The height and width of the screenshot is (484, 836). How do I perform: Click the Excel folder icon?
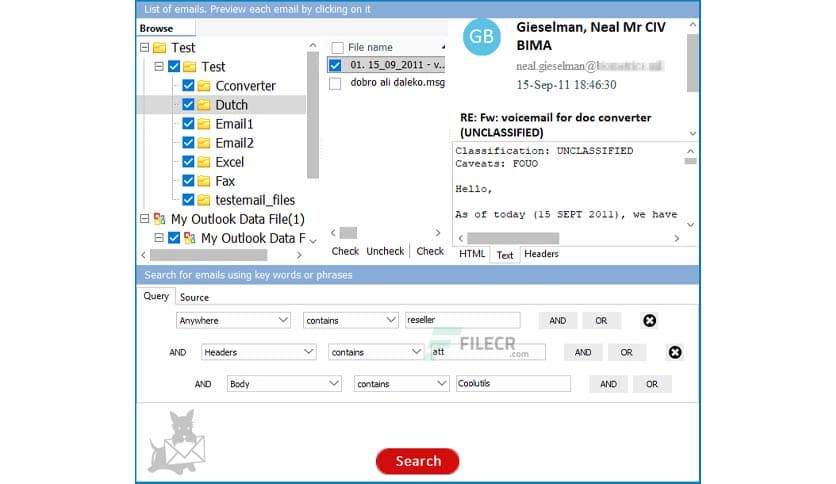click(204, 162)
